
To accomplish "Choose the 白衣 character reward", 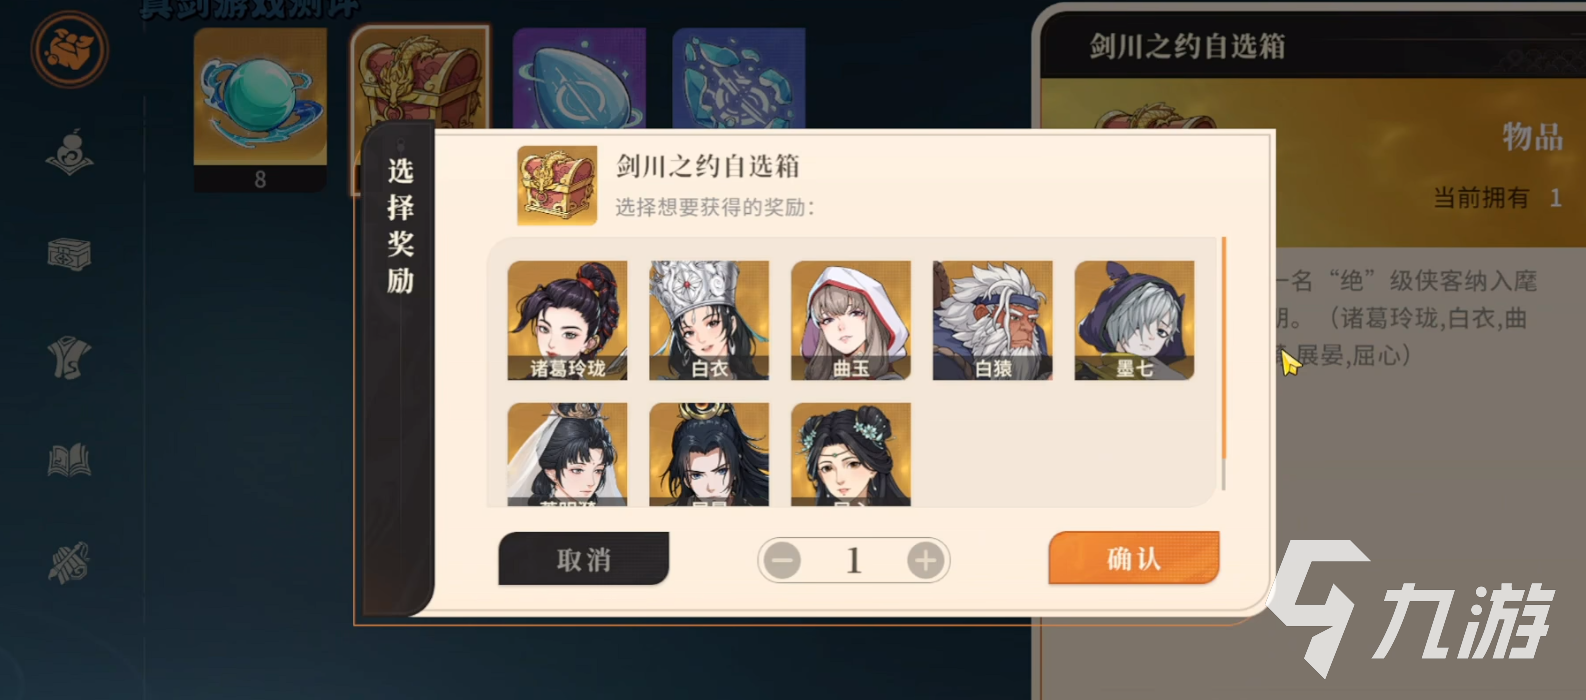I will point(709,321).
